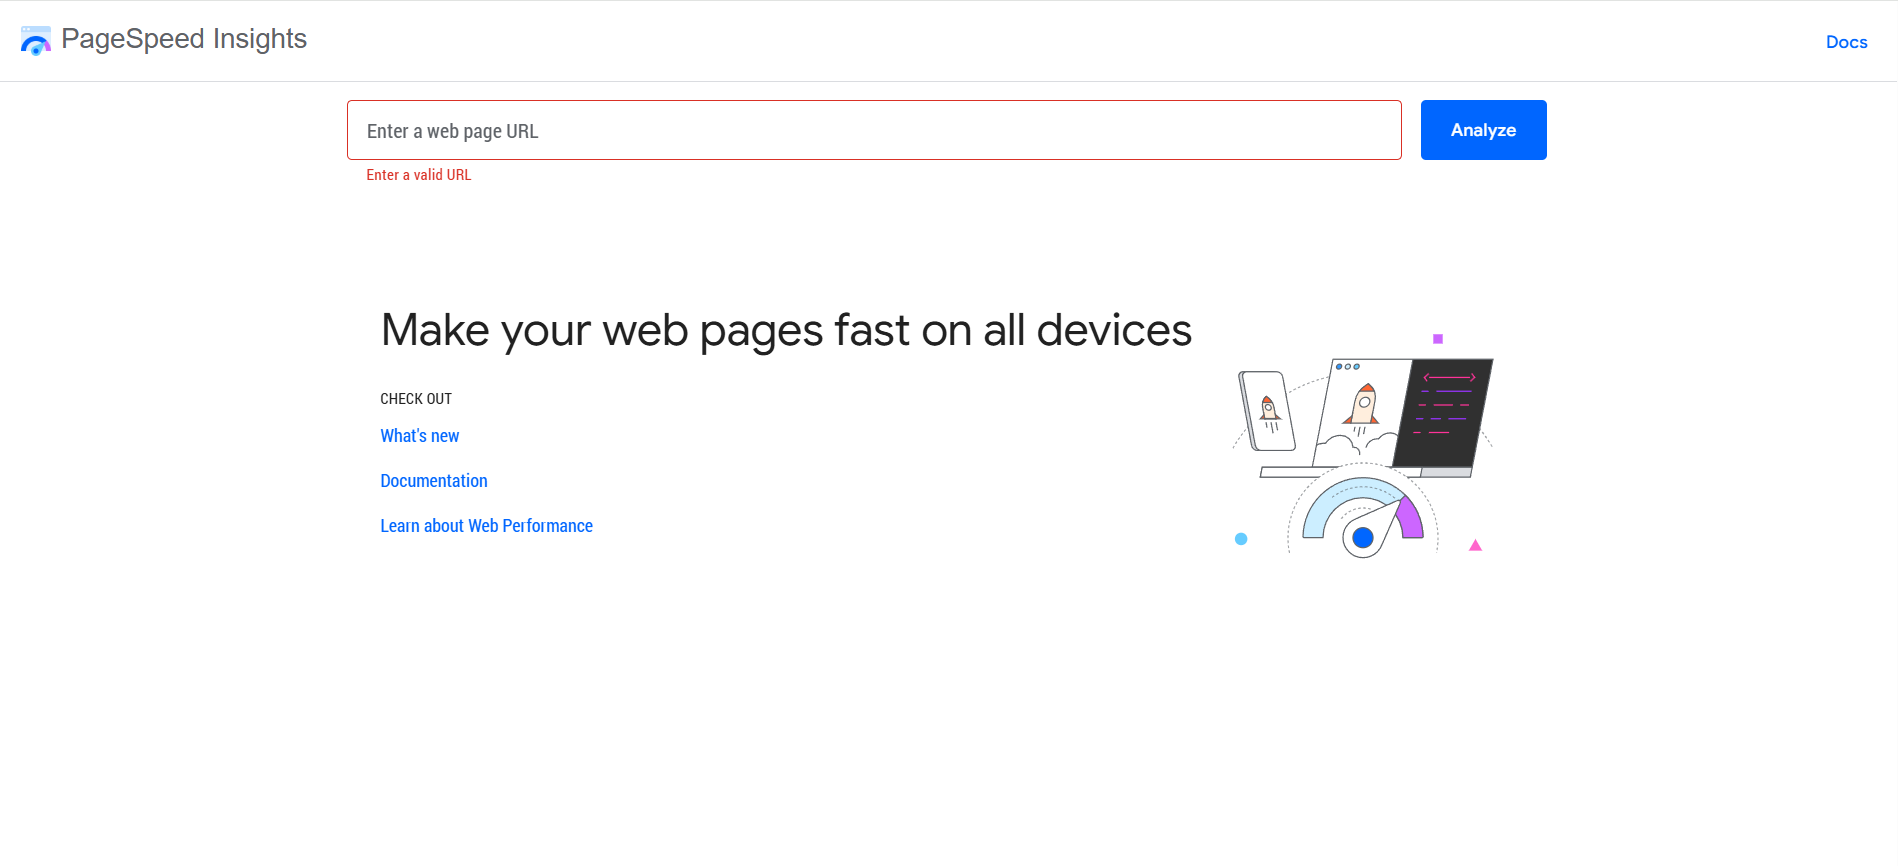Click the pink triangle decoration right of the gauge
Image resolution: width=1898 pixels, height=866 pixels.
point(1475,545)
